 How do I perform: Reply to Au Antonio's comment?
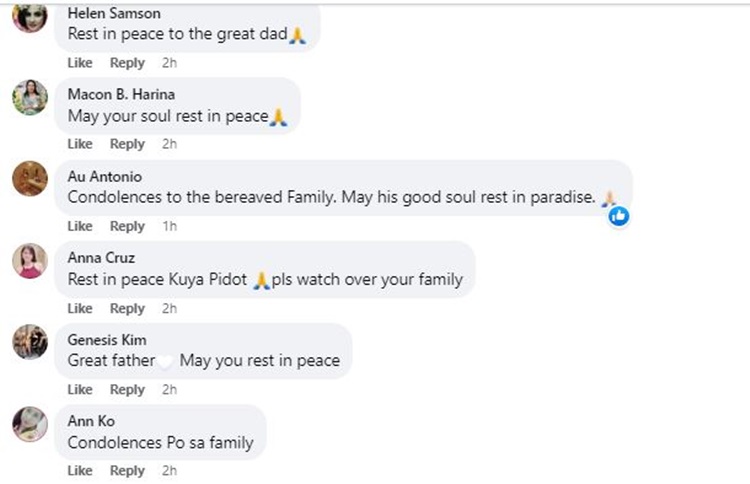point(127,226)
